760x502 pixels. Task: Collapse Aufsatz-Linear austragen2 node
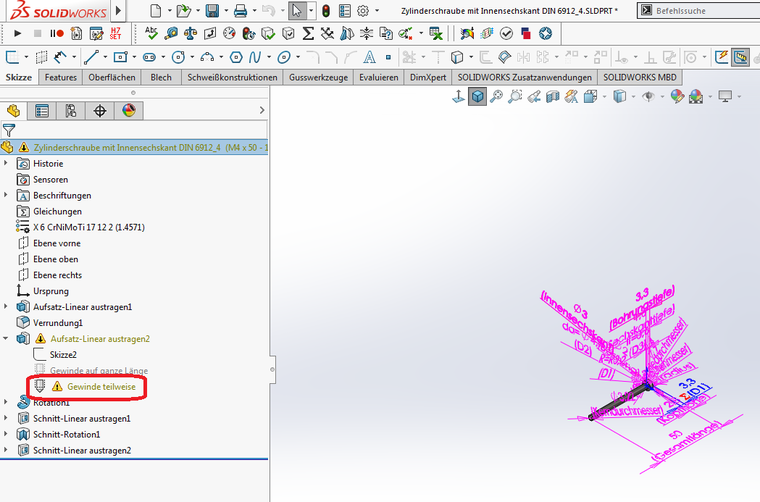[x=6, y=338]
